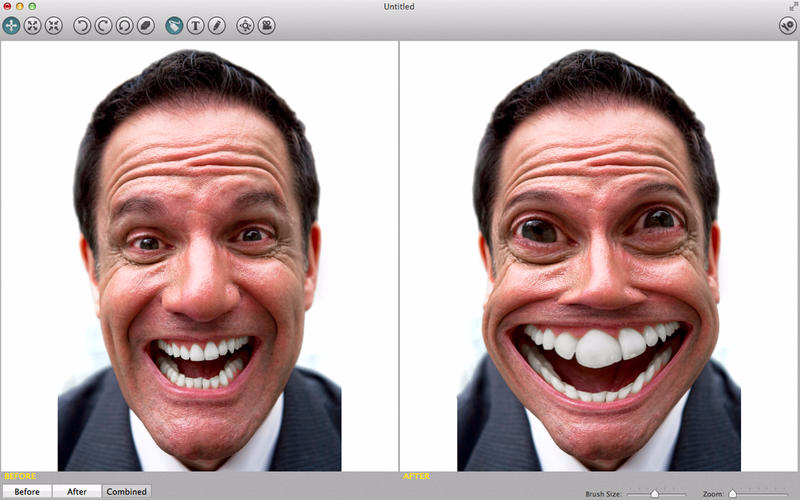Select the highlighted tag/label tool
The height and width of the screenshot is (500, 800).
click(174, 25)
